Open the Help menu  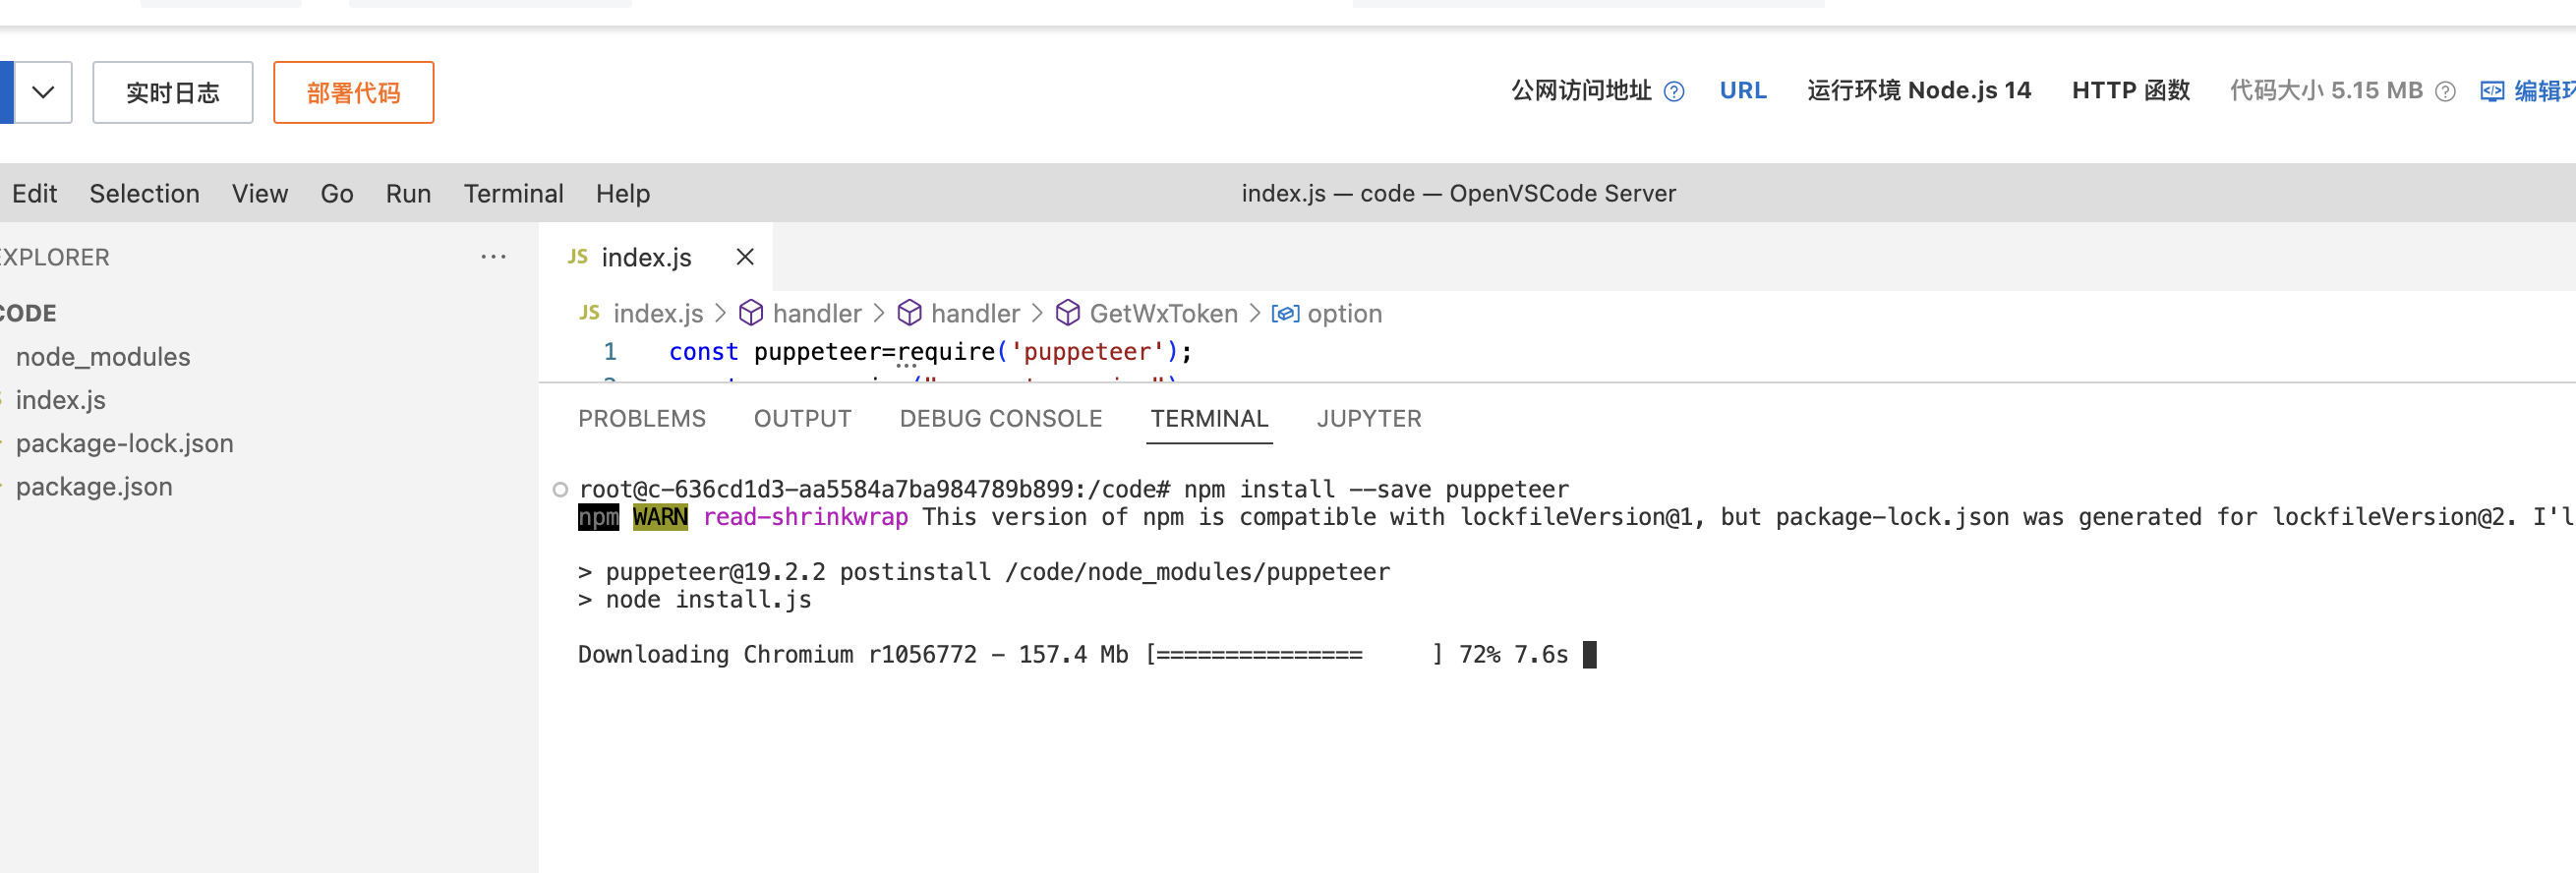(623, 193)
